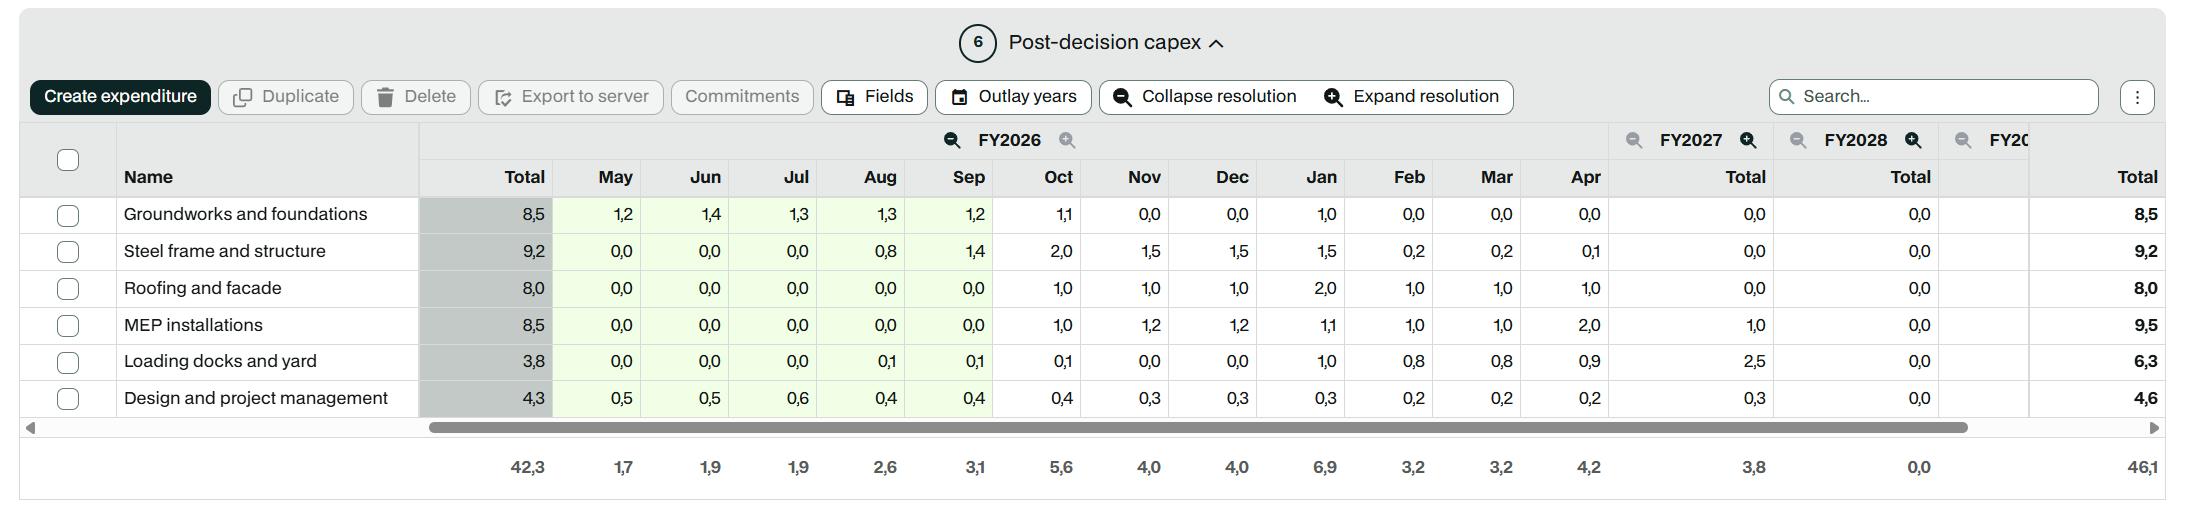2185x520 pixels.
Task: Click Export to server
Action: 571,97
